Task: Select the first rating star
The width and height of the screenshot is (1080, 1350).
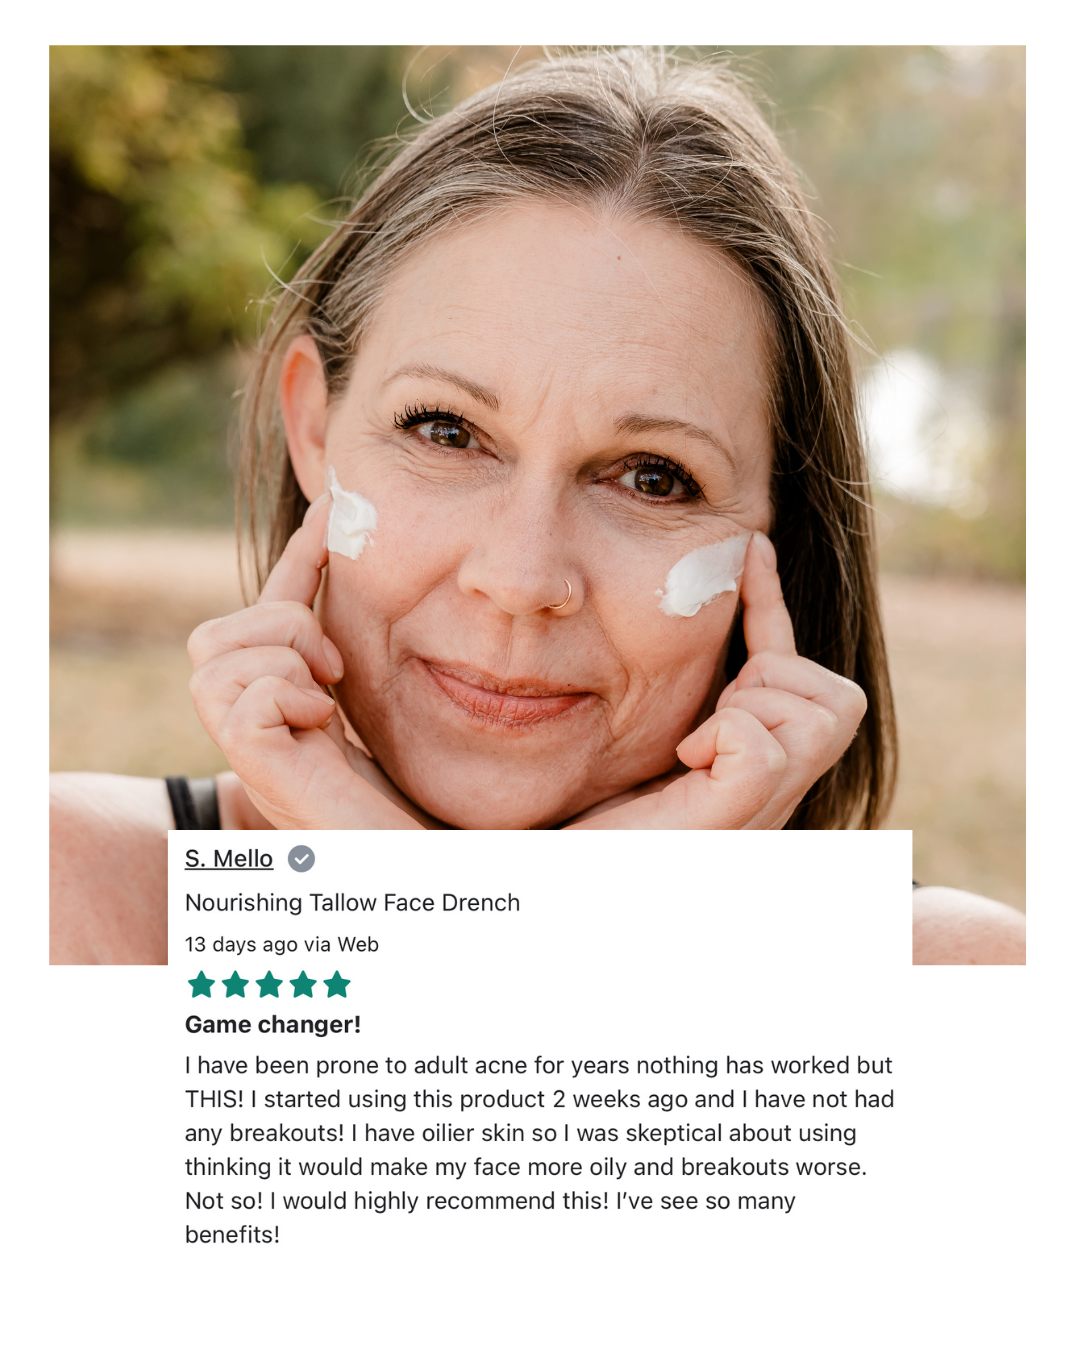Action: [202, 985]
